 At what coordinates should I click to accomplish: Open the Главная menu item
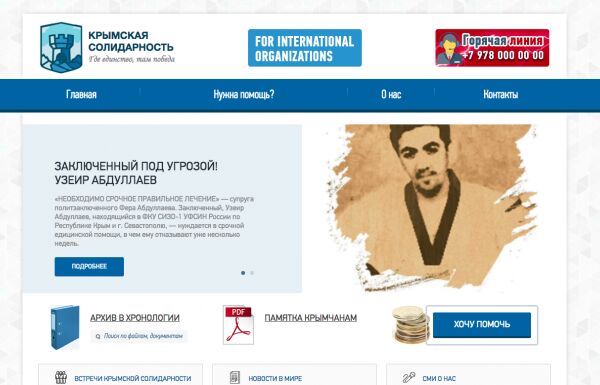point(81,94)
